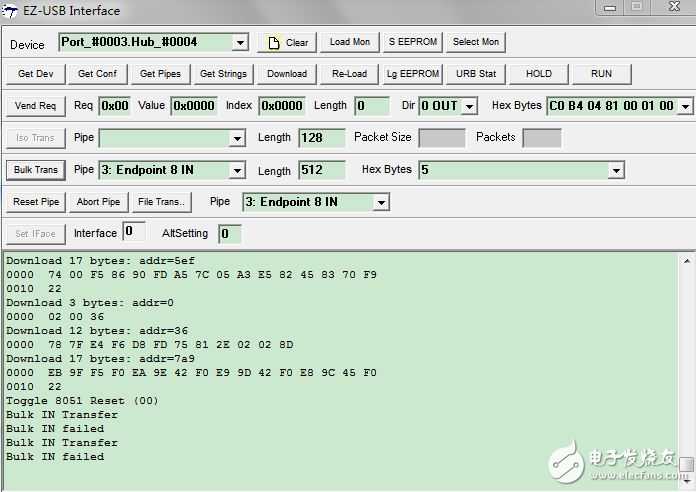Open the Device dropdown Port_#0003.Hub_#0004
The width and height of the screenshot is (696, 492).
240,43
